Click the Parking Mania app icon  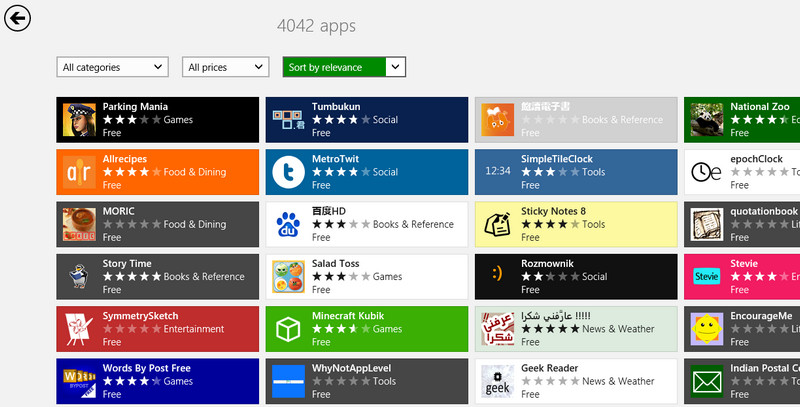point(78,120)
